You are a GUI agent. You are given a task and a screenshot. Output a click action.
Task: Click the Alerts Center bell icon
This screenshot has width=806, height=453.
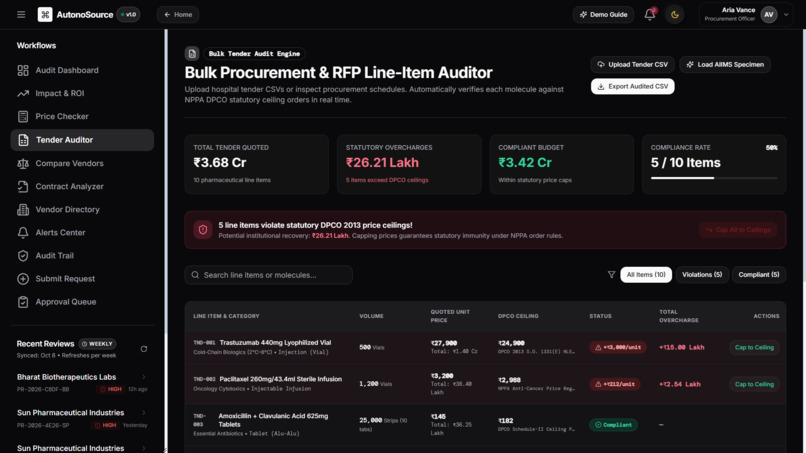tap(23, 232)
